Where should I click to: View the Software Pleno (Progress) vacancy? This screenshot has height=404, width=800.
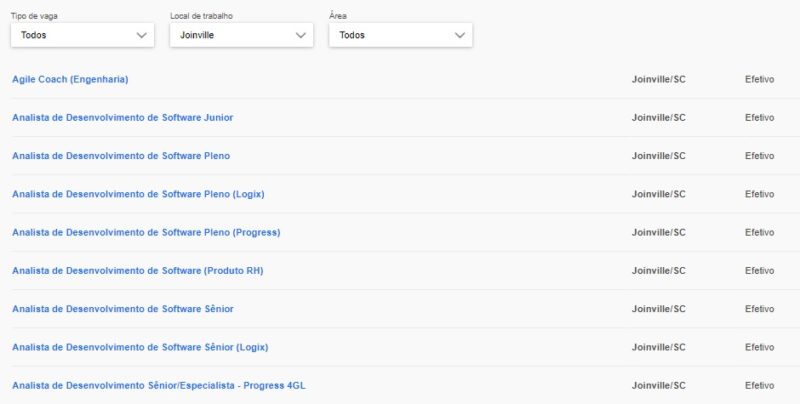tap(146, 232)
